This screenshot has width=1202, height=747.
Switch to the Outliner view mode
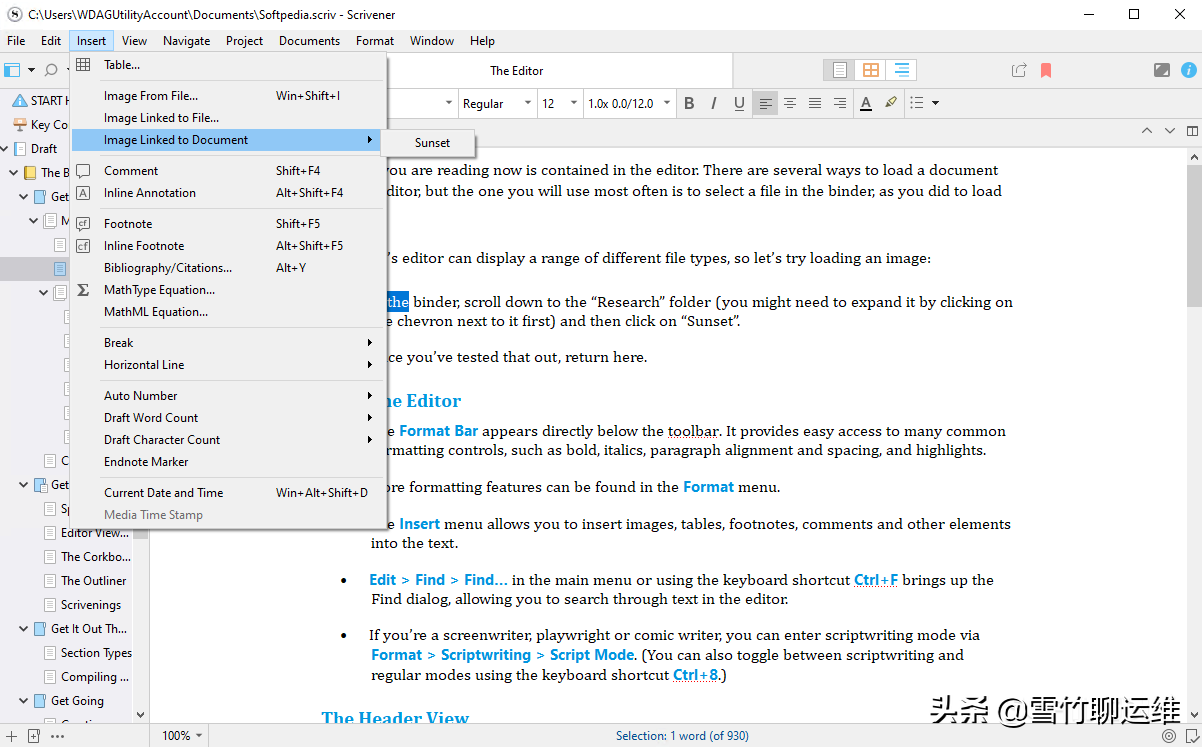point(902,70)
